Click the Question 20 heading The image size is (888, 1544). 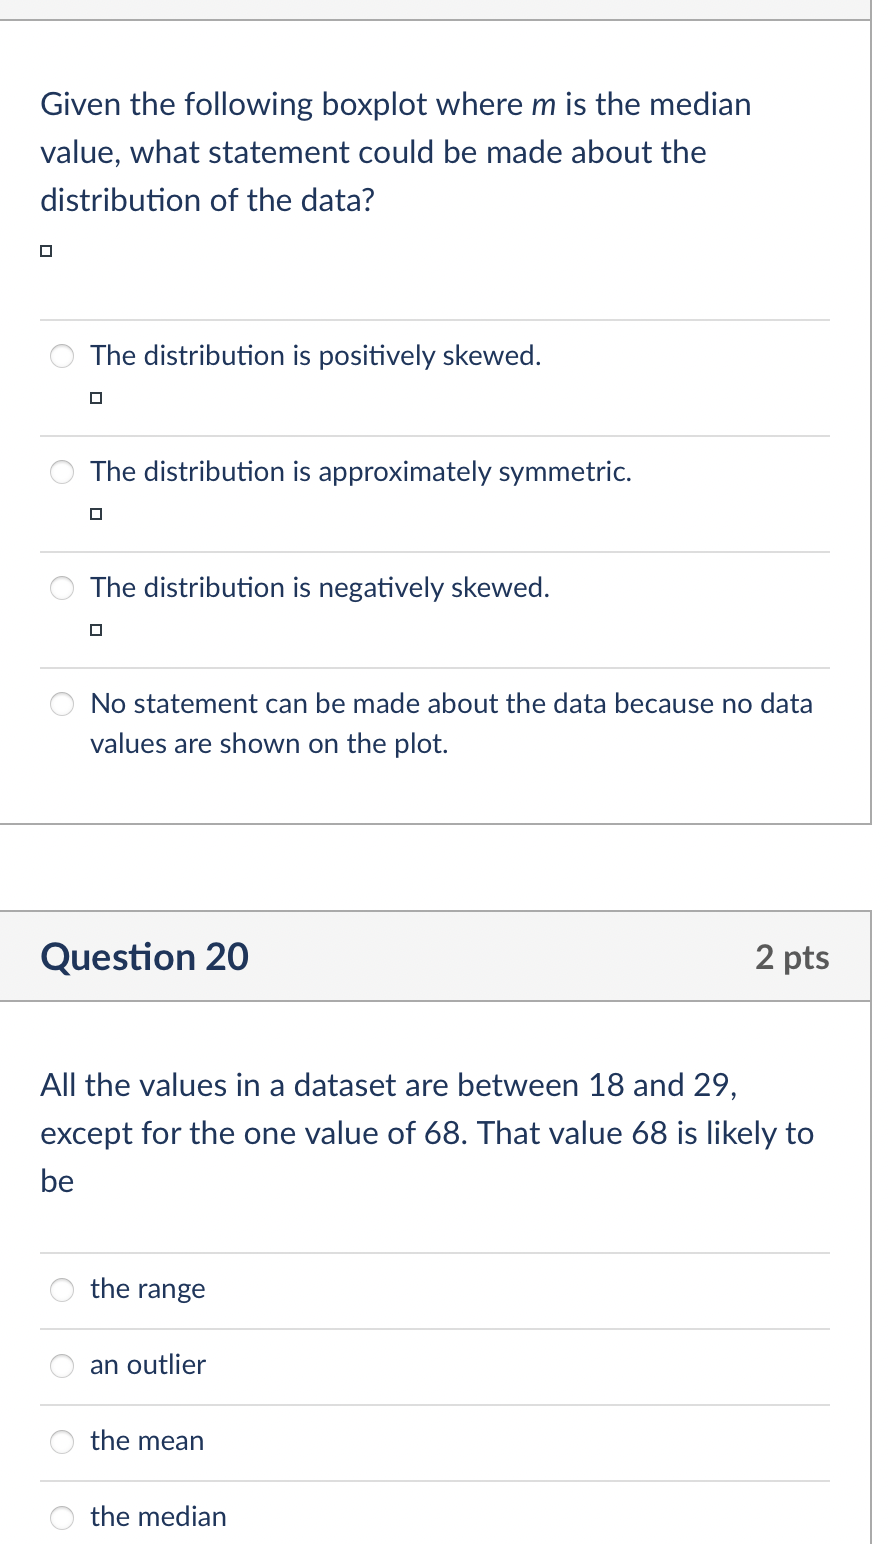click(x=144, y=957)
